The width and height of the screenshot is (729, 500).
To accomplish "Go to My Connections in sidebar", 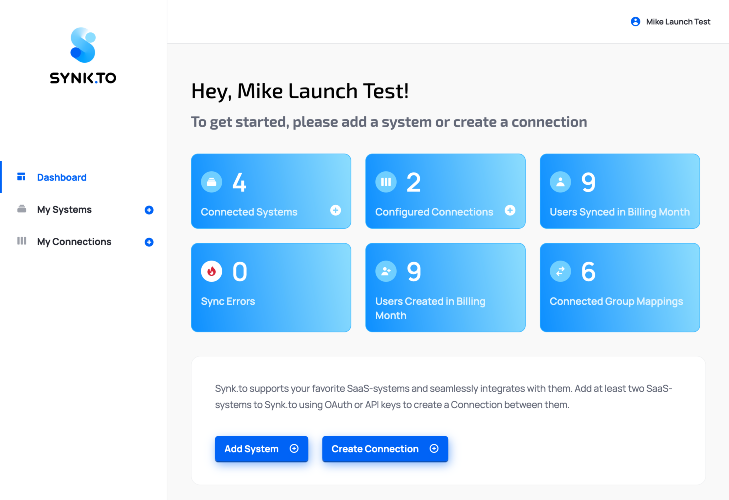I will click(x=74, y=241).
